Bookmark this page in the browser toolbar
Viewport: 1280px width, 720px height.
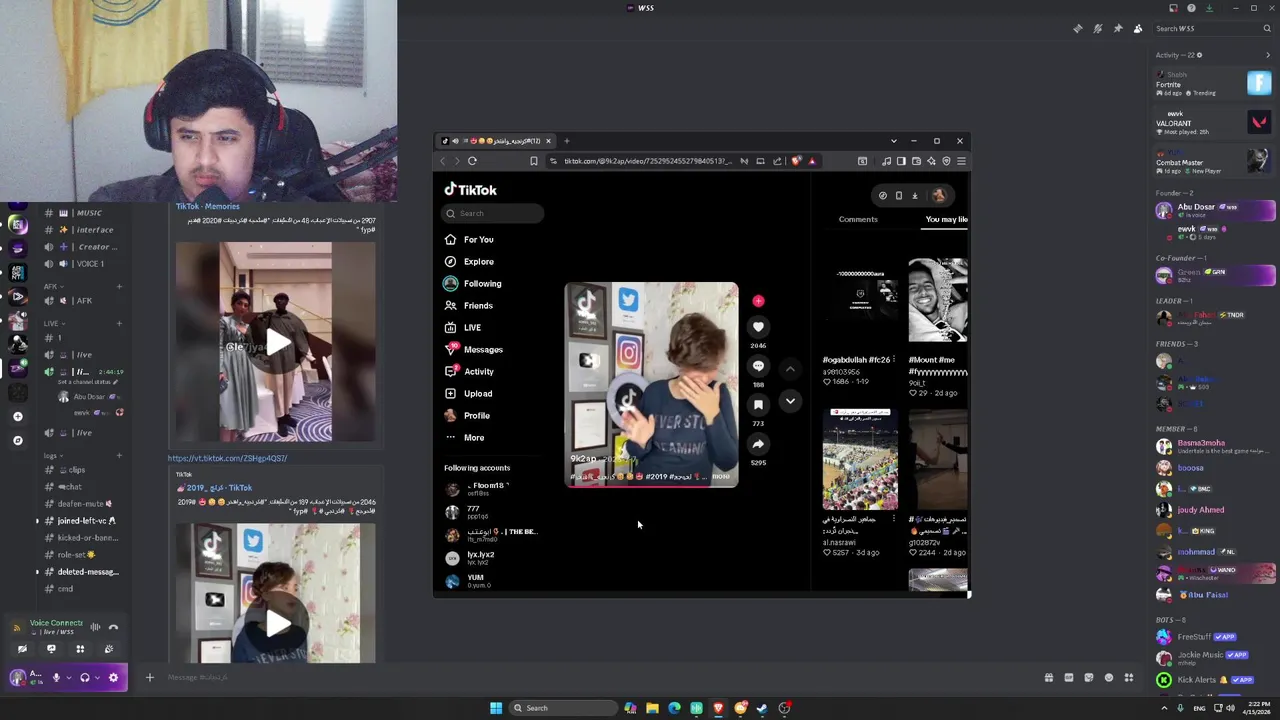(x=534, y=161)
